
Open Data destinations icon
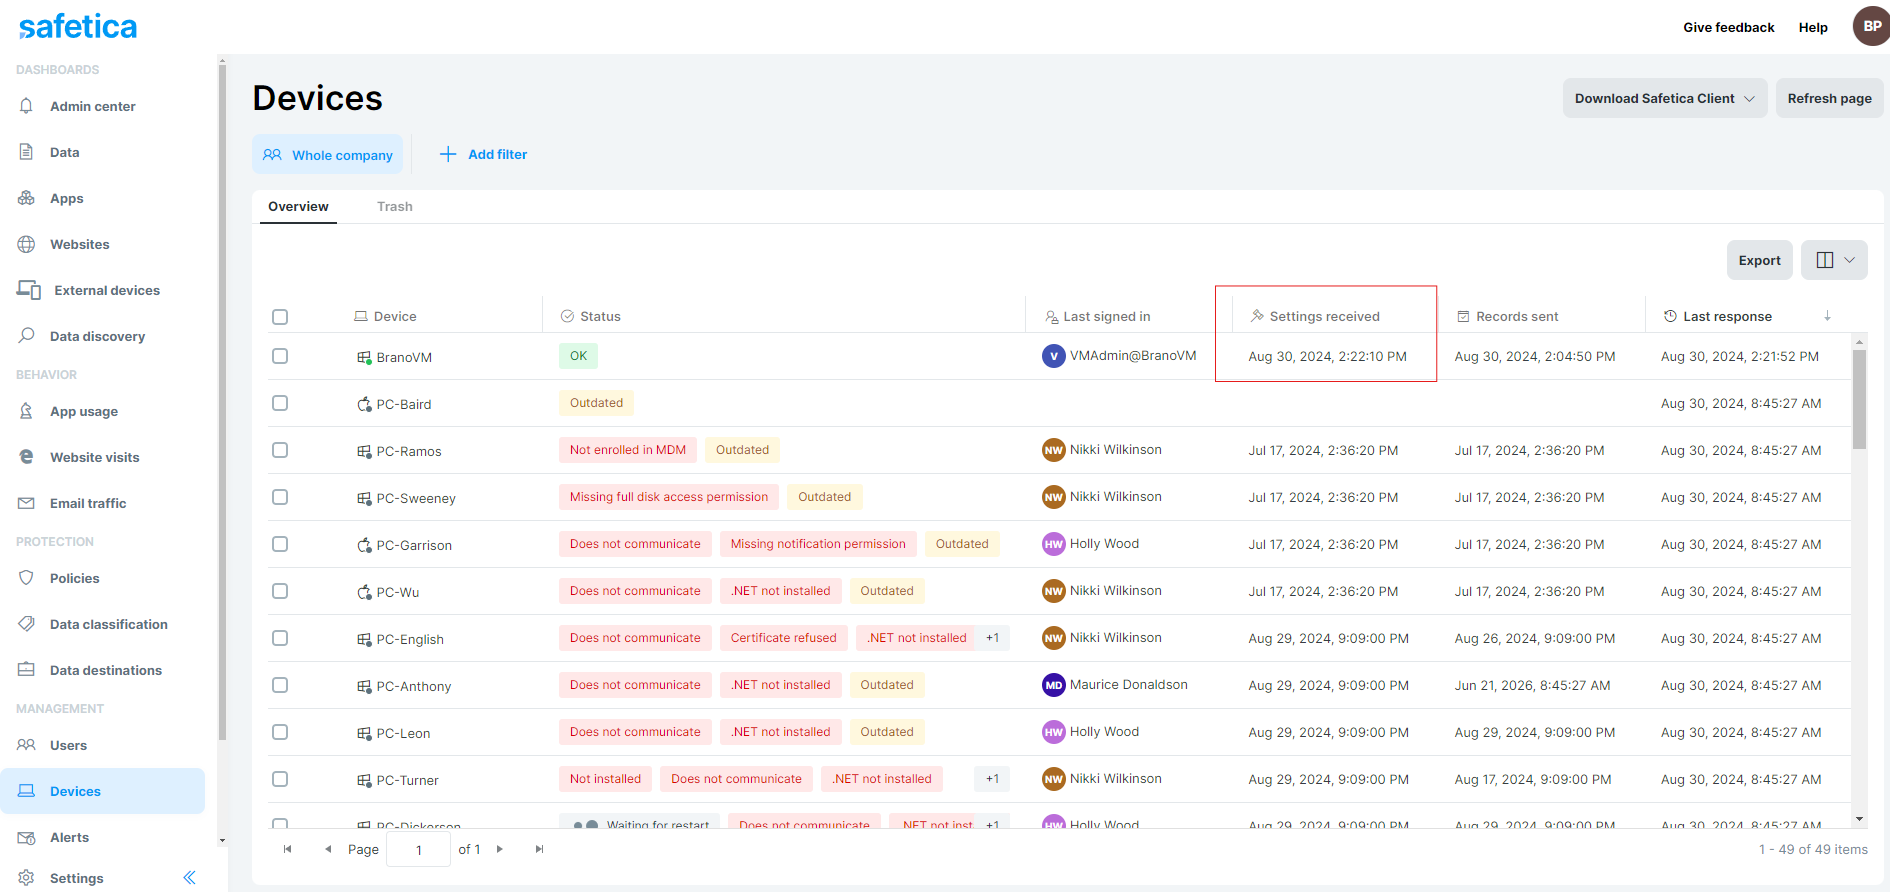click(x=26, y=670)
